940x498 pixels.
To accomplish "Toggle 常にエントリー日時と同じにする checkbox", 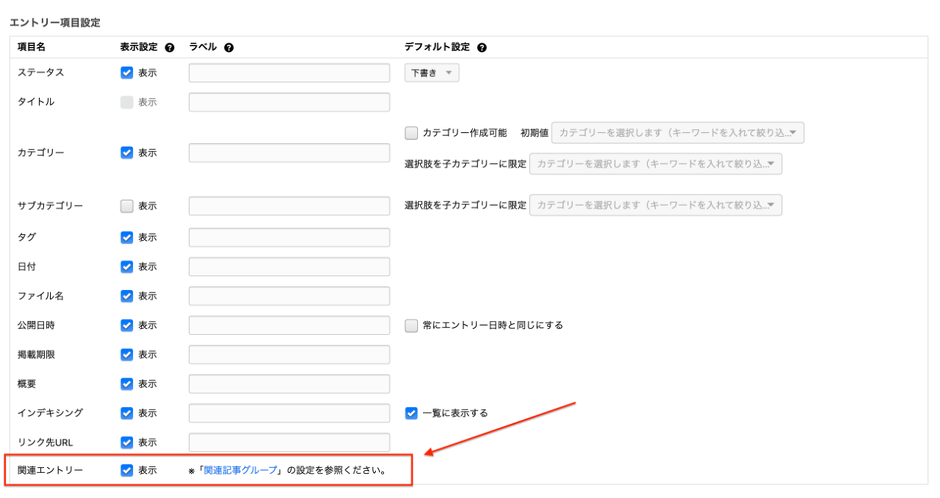I will 411,325.
